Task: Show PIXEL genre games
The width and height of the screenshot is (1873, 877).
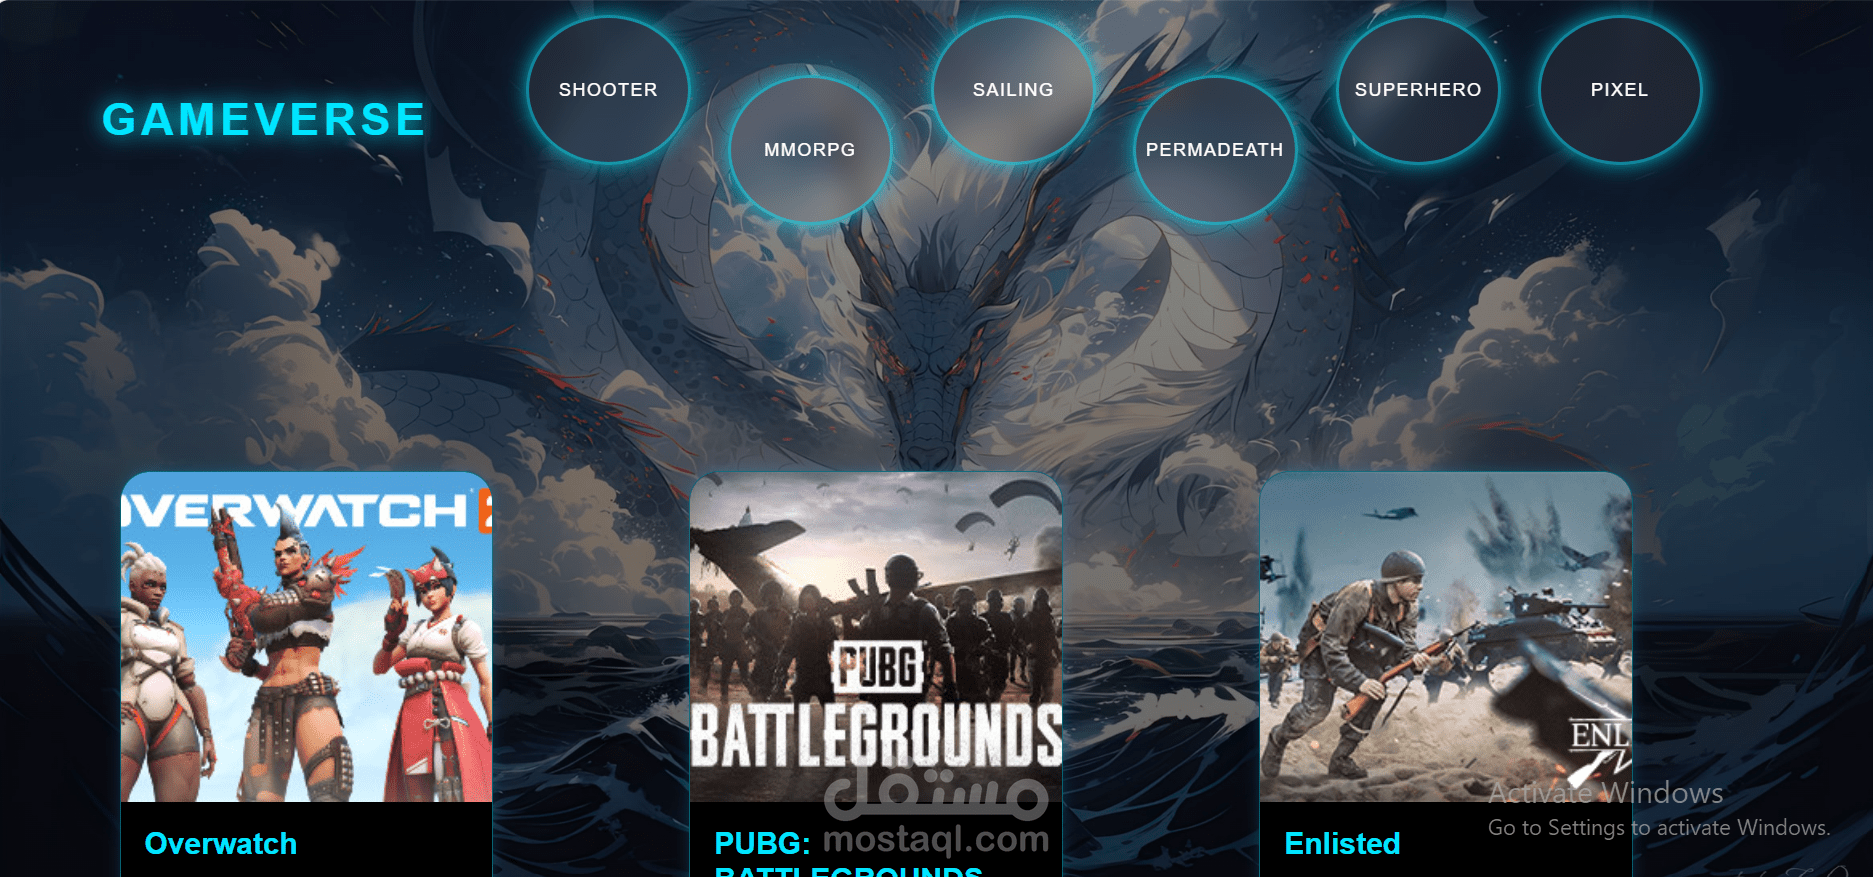Action: (x=1620, y=90)
